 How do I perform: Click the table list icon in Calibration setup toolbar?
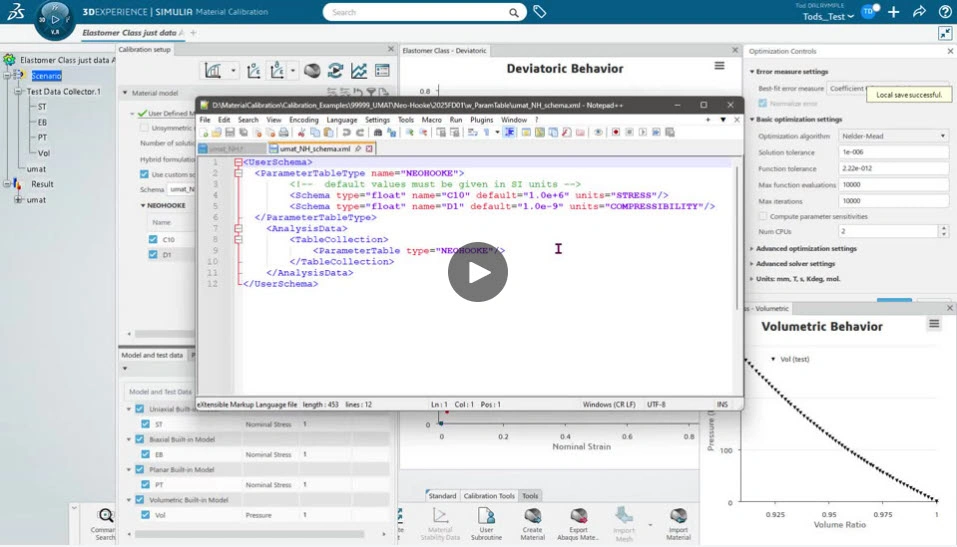pyautogui.click(x=382, y=71)
